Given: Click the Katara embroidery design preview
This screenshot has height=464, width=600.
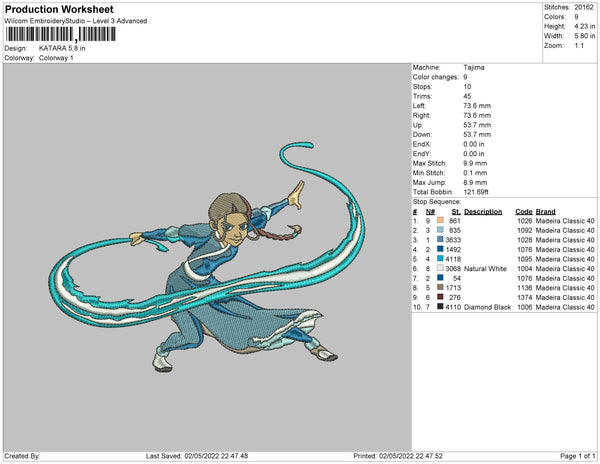Looking at the screenshot, I should 207,257.
